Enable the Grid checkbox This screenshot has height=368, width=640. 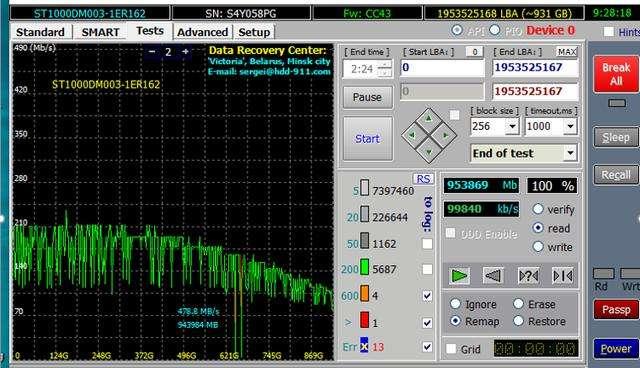(451, 349)
